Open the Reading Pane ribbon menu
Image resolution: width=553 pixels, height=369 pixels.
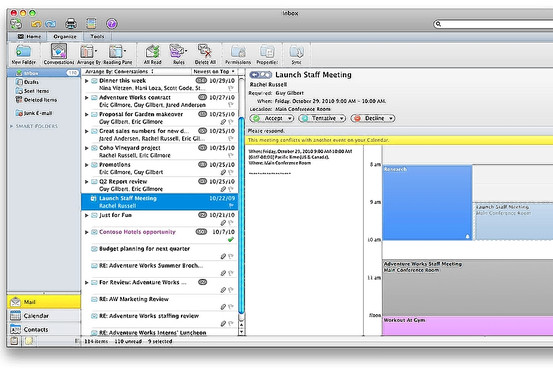point(117,54)
